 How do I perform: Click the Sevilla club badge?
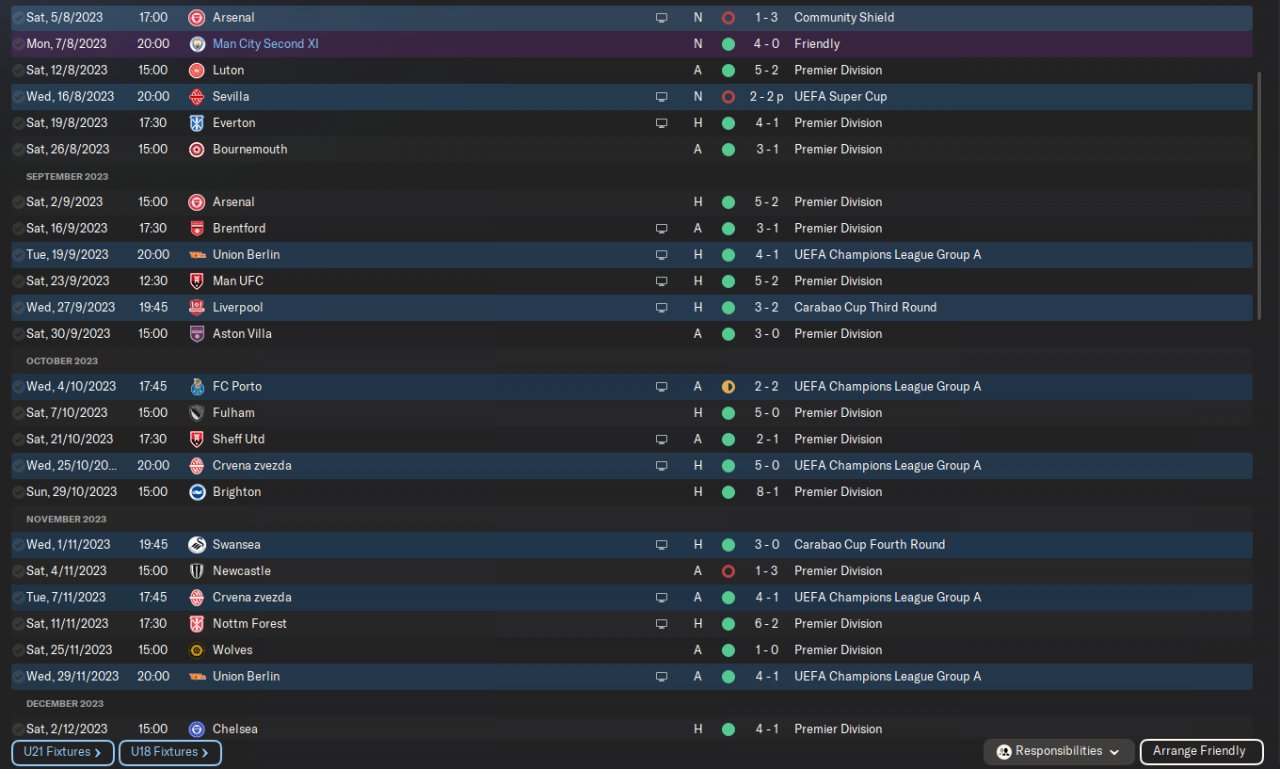tap(197, 97)
